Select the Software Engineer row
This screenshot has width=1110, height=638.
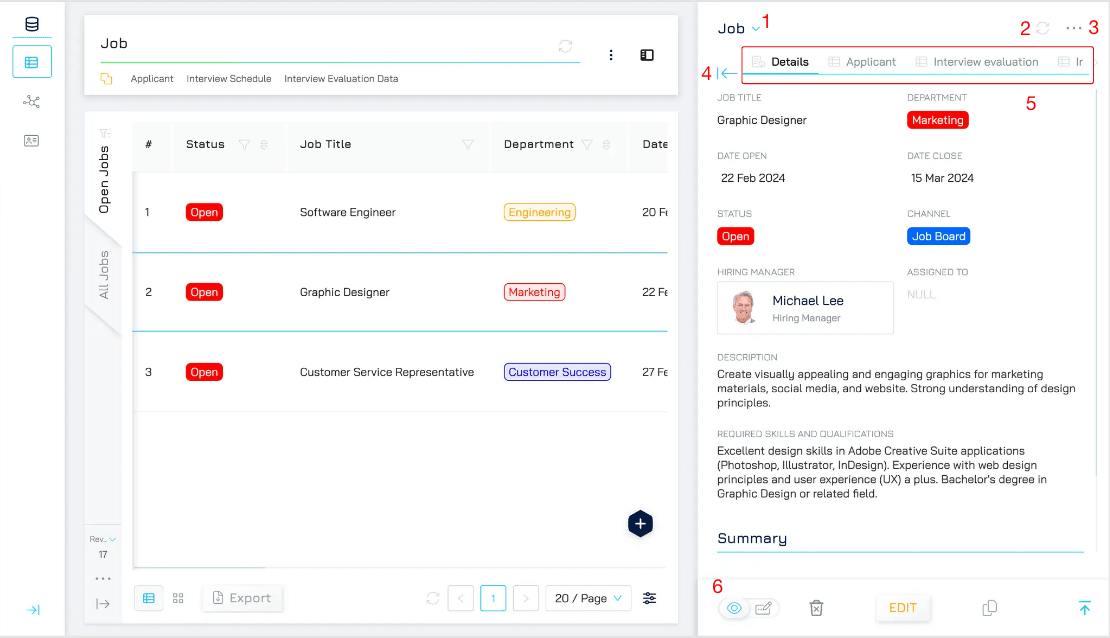tap(400, 212)
